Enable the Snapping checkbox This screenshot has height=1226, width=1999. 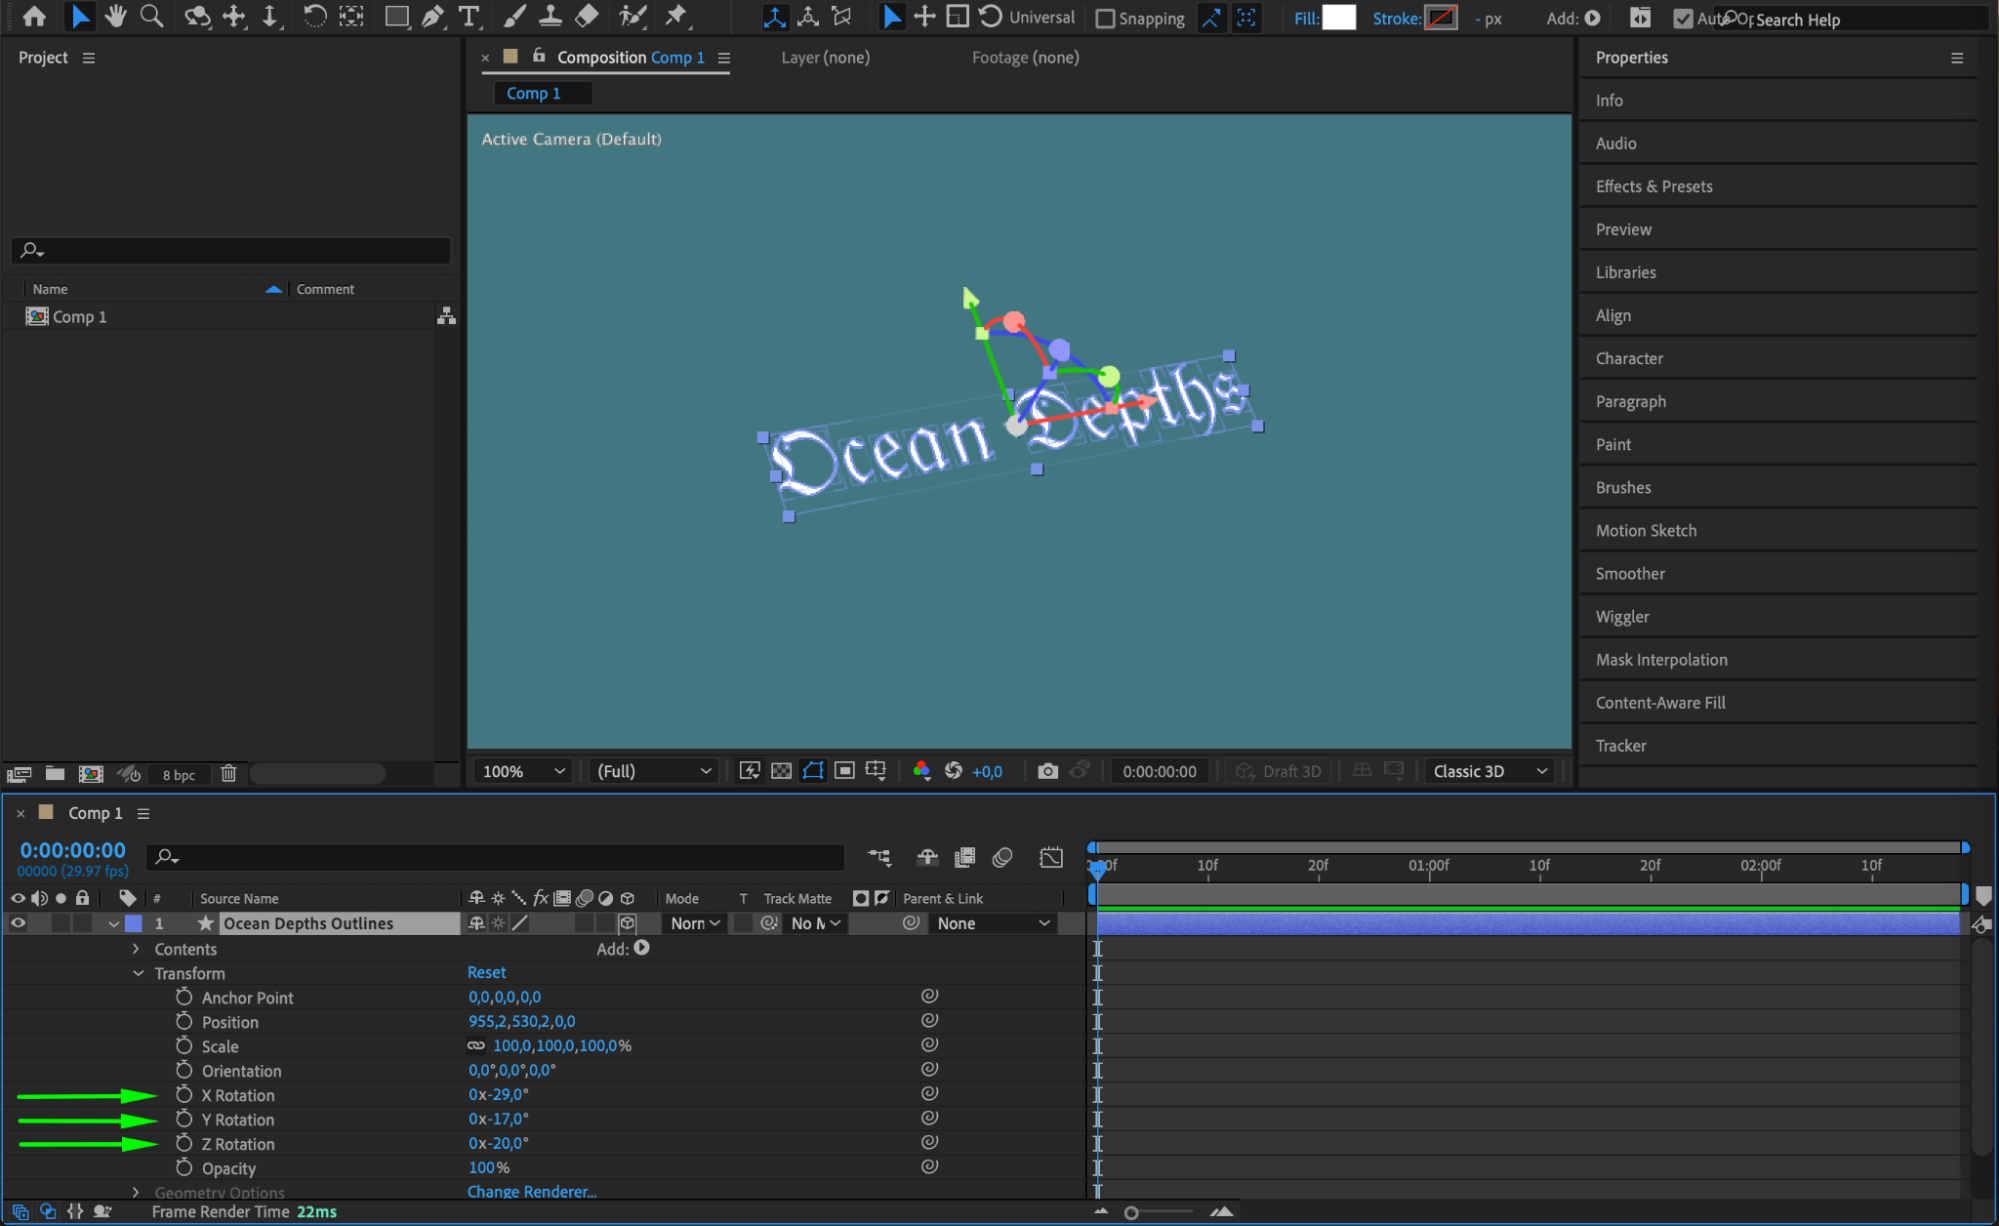[x=1105, y=18]
